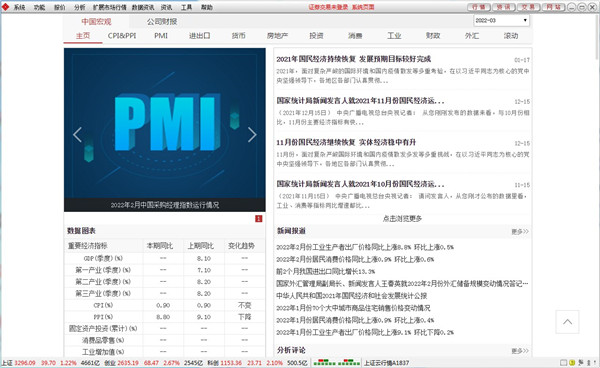This screenshot has height=368, width=600.
Task: Click the PPI(%) row label in table
Action: [103, 317]
